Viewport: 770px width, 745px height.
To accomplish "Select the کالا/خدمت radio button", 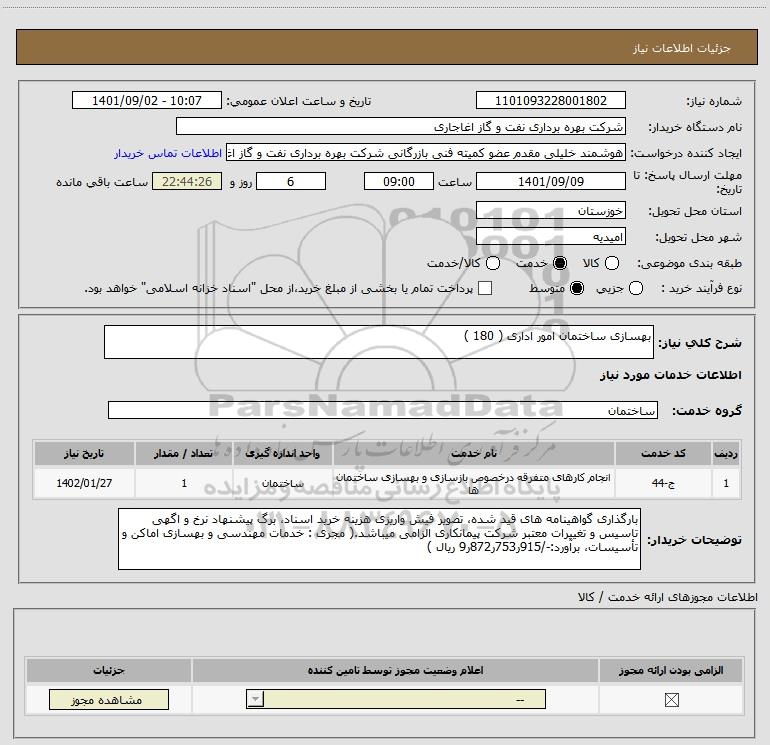I will tap(493, 263).
